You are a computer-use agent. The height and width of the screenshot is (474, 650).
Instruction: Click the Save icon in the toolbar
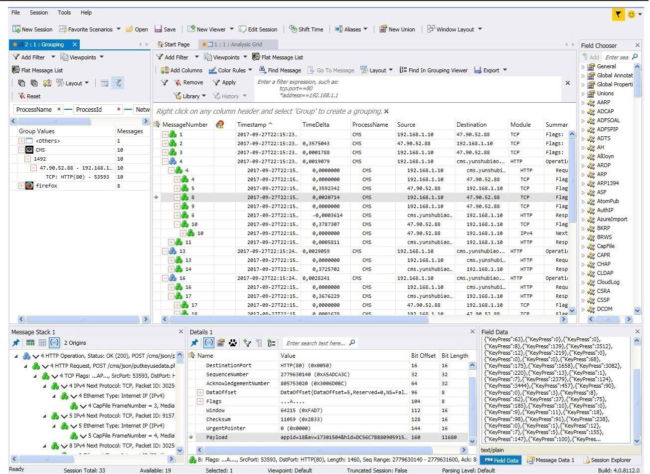tap(160, 30)
